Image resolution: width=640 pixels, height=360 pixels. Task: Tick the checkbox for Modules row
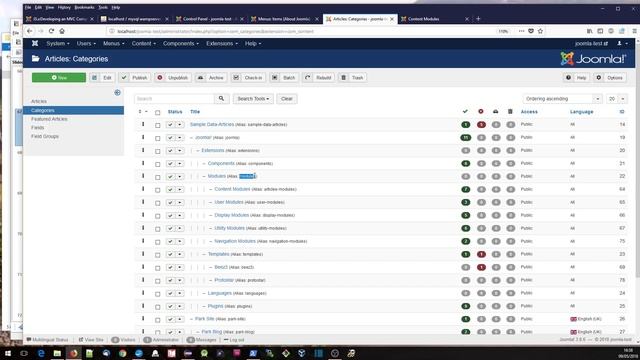(158, 177)
